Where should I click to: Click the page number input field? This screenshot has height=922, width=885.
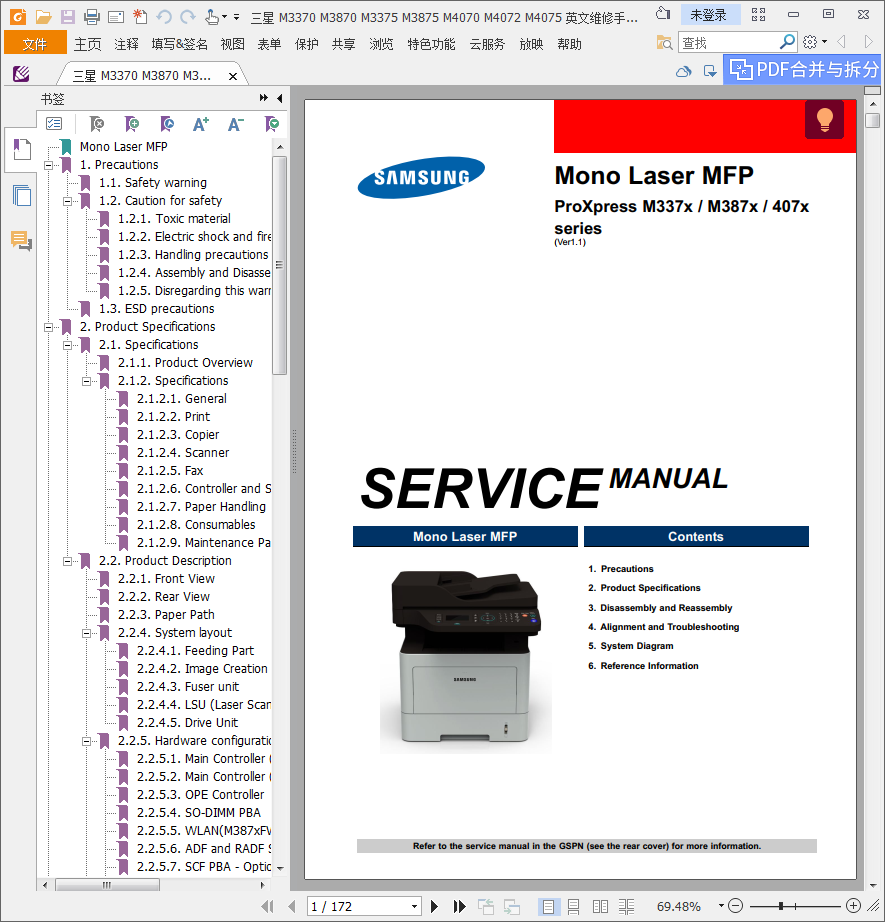358,906
